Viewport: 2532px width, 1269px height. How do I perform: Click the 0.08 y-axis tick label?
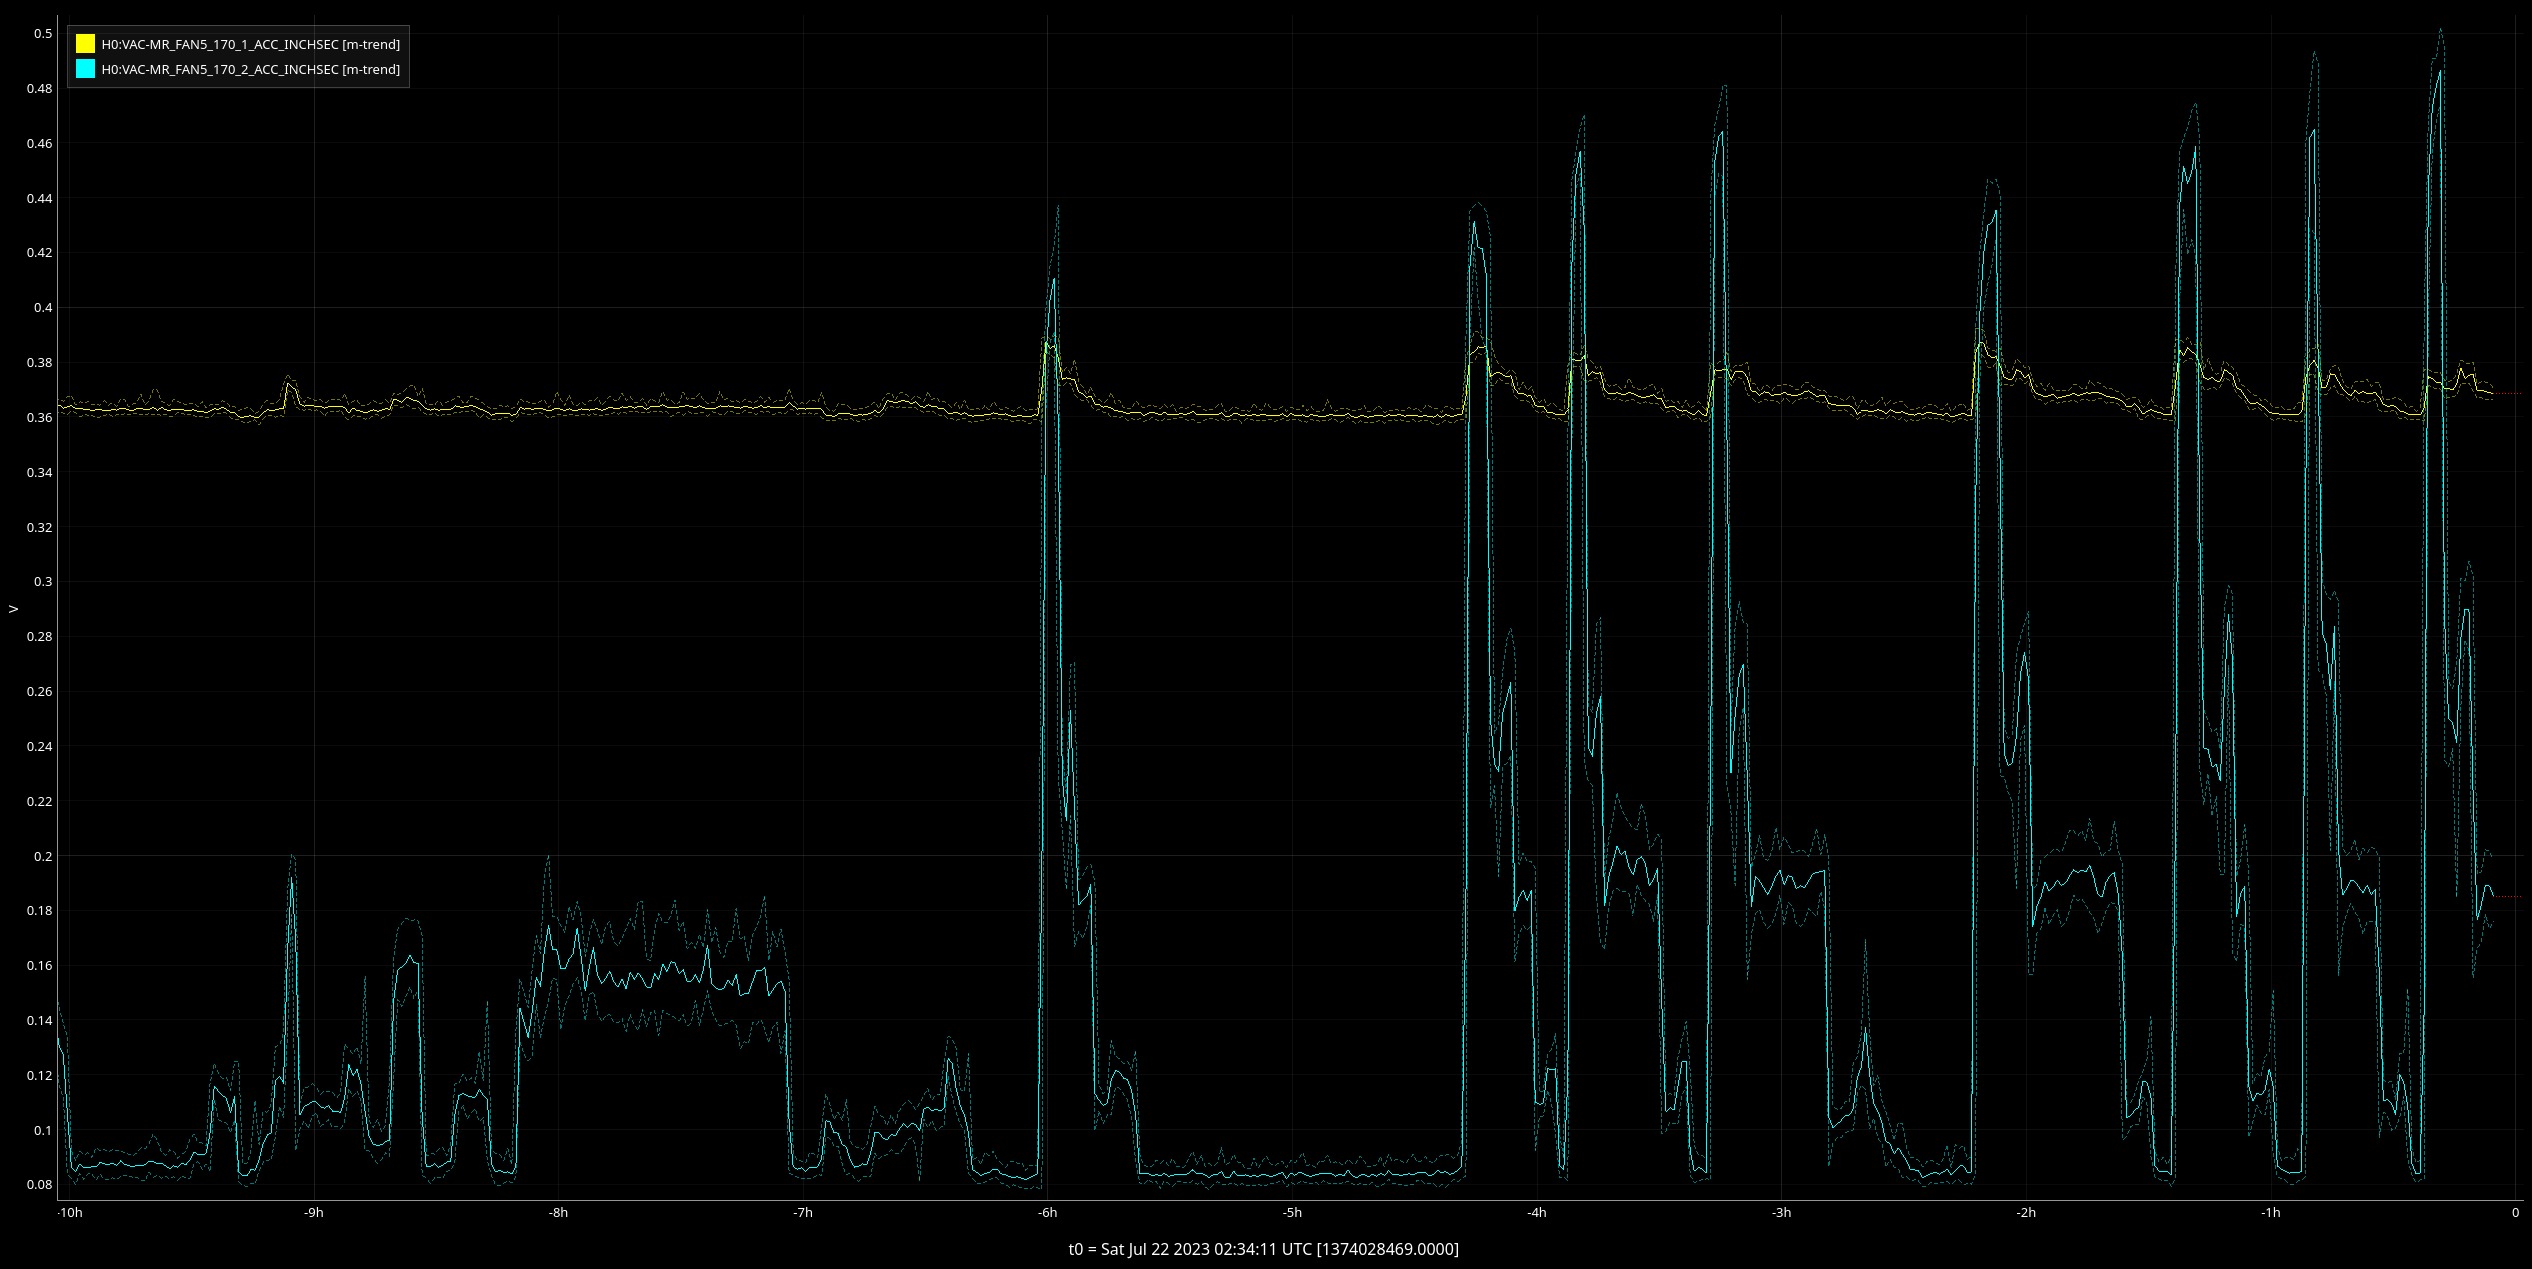click(x=40, y=1185)
